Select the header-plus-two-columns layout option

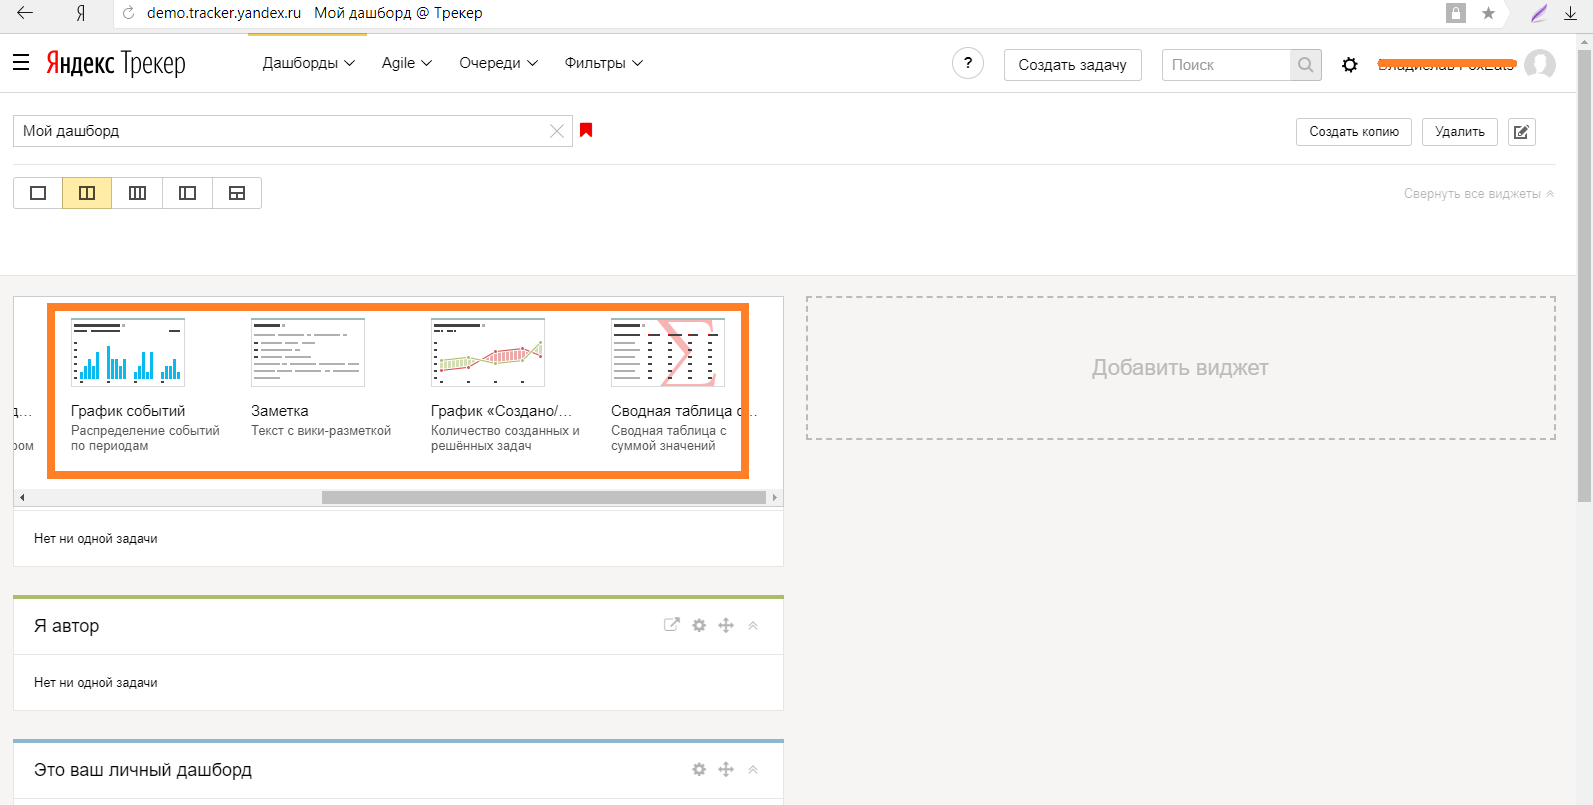(x=237, y=193)
